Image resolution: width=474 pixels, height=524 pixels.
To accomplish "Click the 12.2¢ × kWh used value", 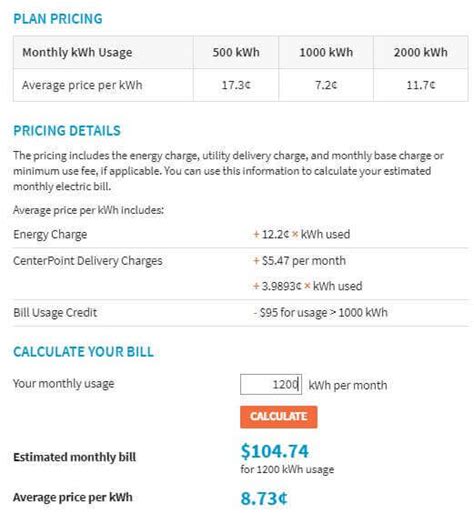I will [x=302, y=234].
